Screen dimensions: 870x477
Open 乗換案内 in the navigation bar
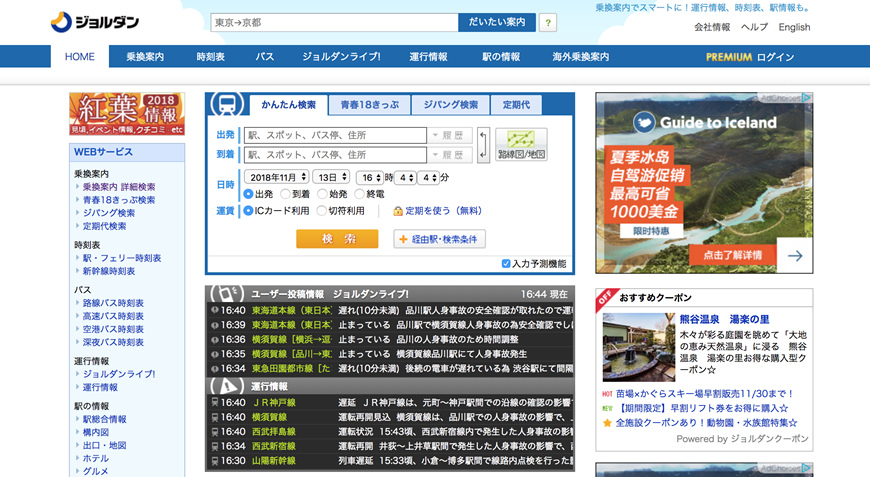coord(145,57)
